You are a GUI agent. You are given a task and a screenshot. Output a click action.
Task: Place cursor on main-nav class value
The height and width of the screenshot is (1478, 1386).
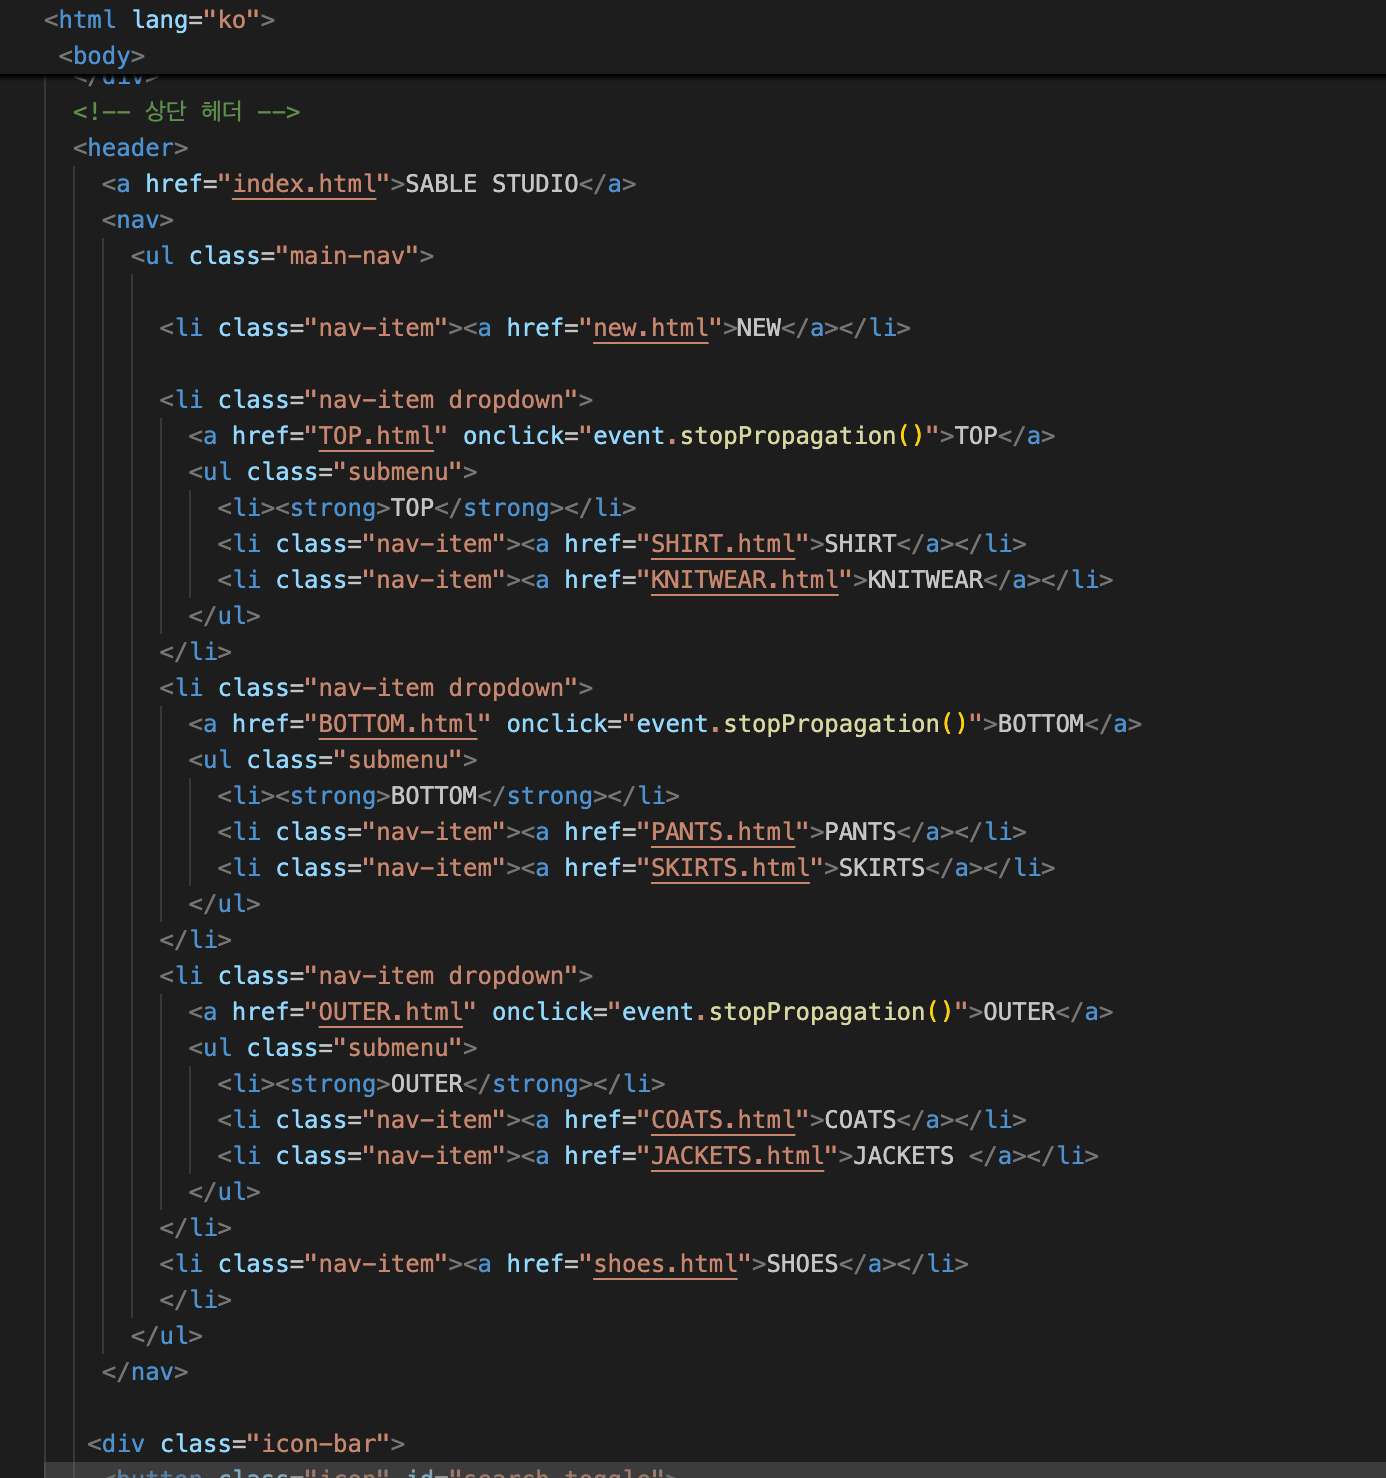coord(347,256)
